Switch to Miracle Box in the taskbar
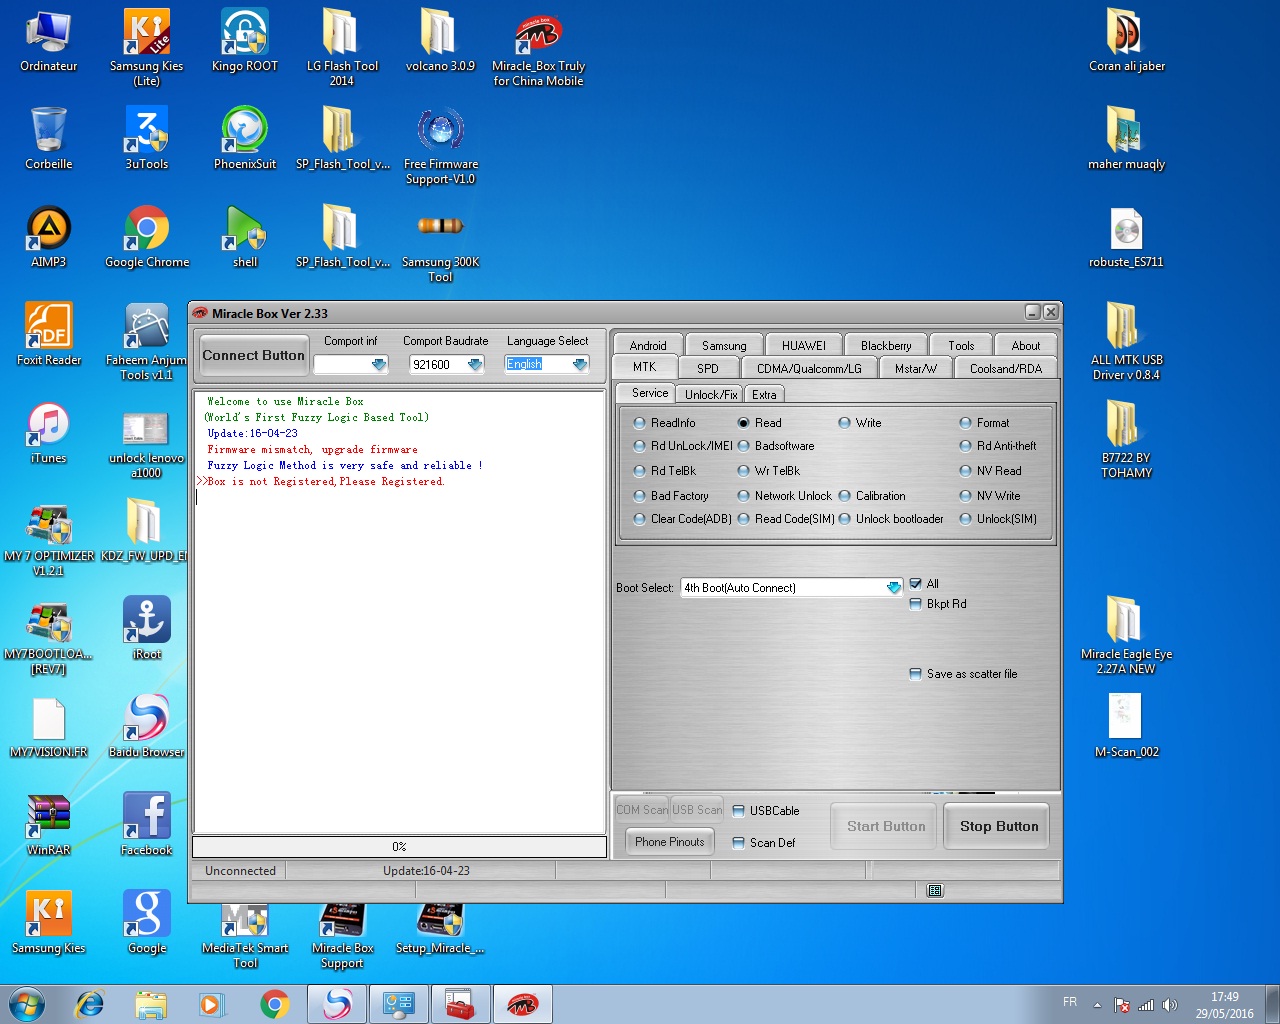 (x=522, y=1004)
